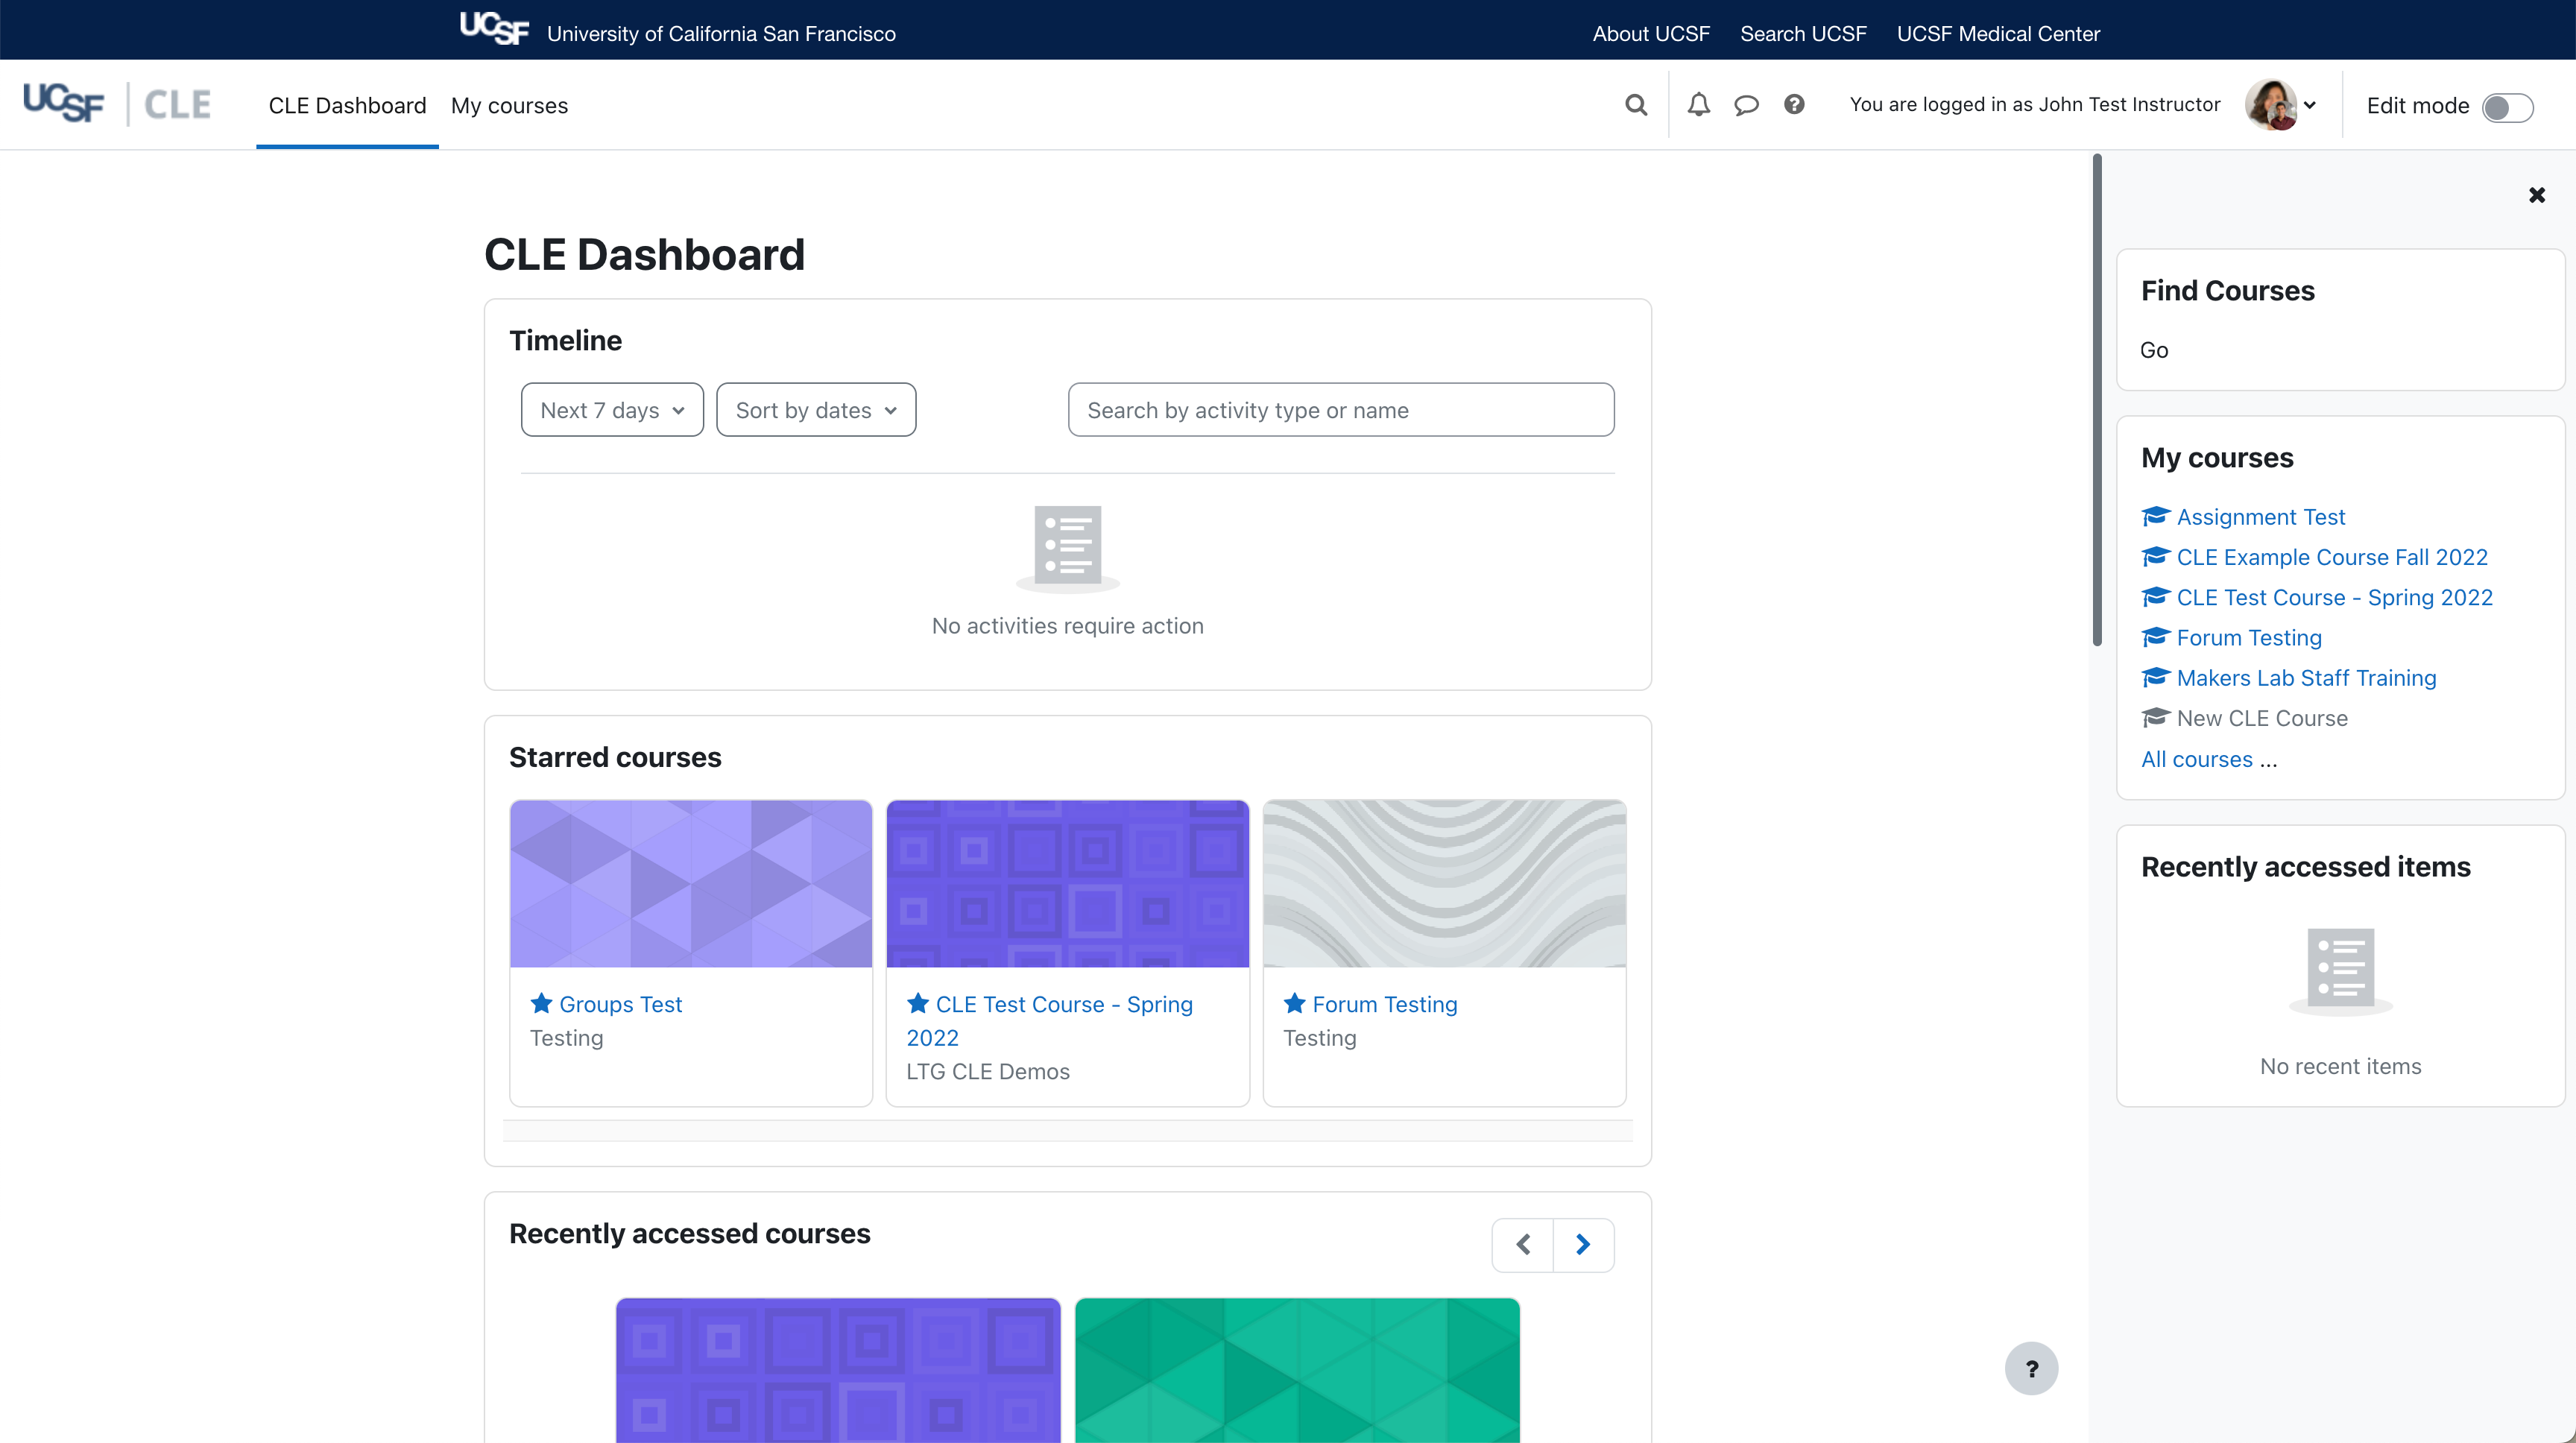Close the block drawer with X icon
2576x1443 pixels.
[2537, 195]
